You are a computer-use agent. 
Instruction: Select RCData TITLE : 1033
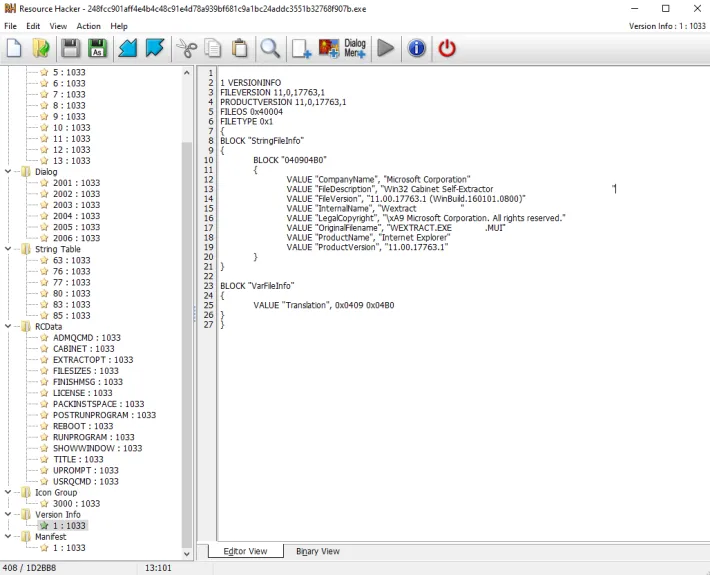coord(78,459)
